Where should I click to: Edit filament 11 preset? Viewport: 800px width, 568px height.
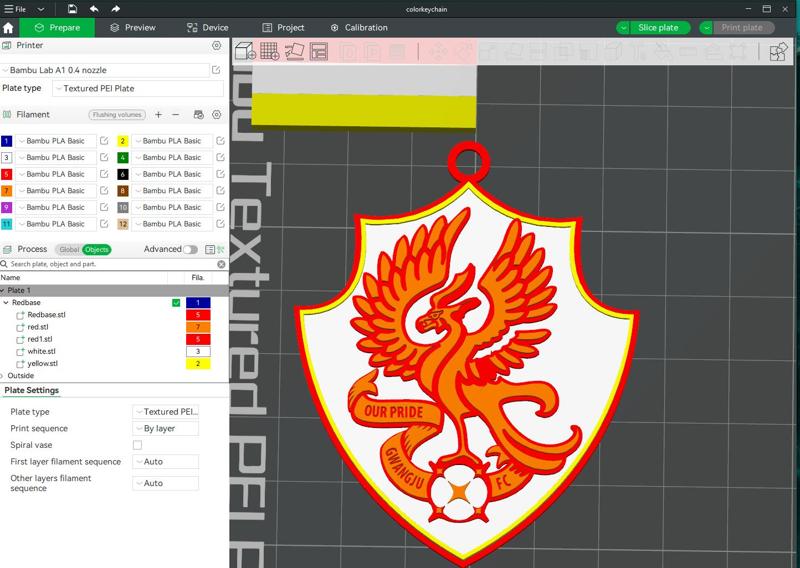pos(104,224)
